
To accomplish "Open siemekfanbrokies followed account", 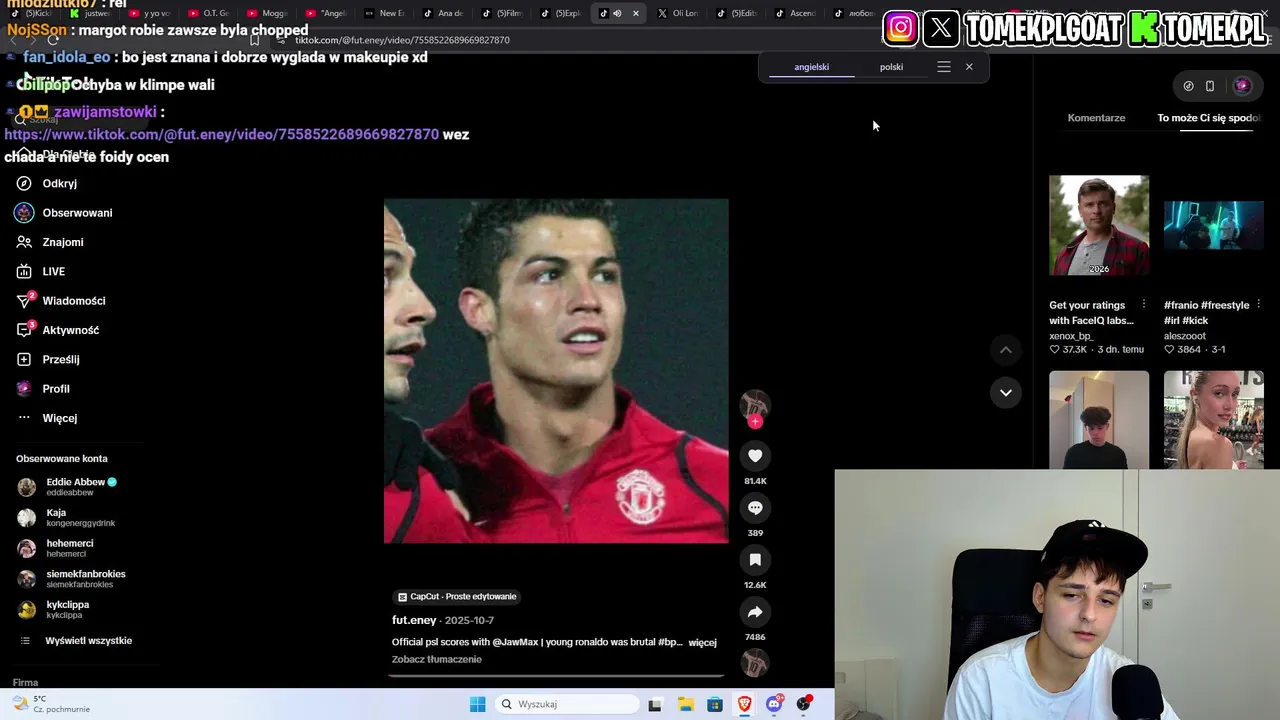I will point(72,579).
